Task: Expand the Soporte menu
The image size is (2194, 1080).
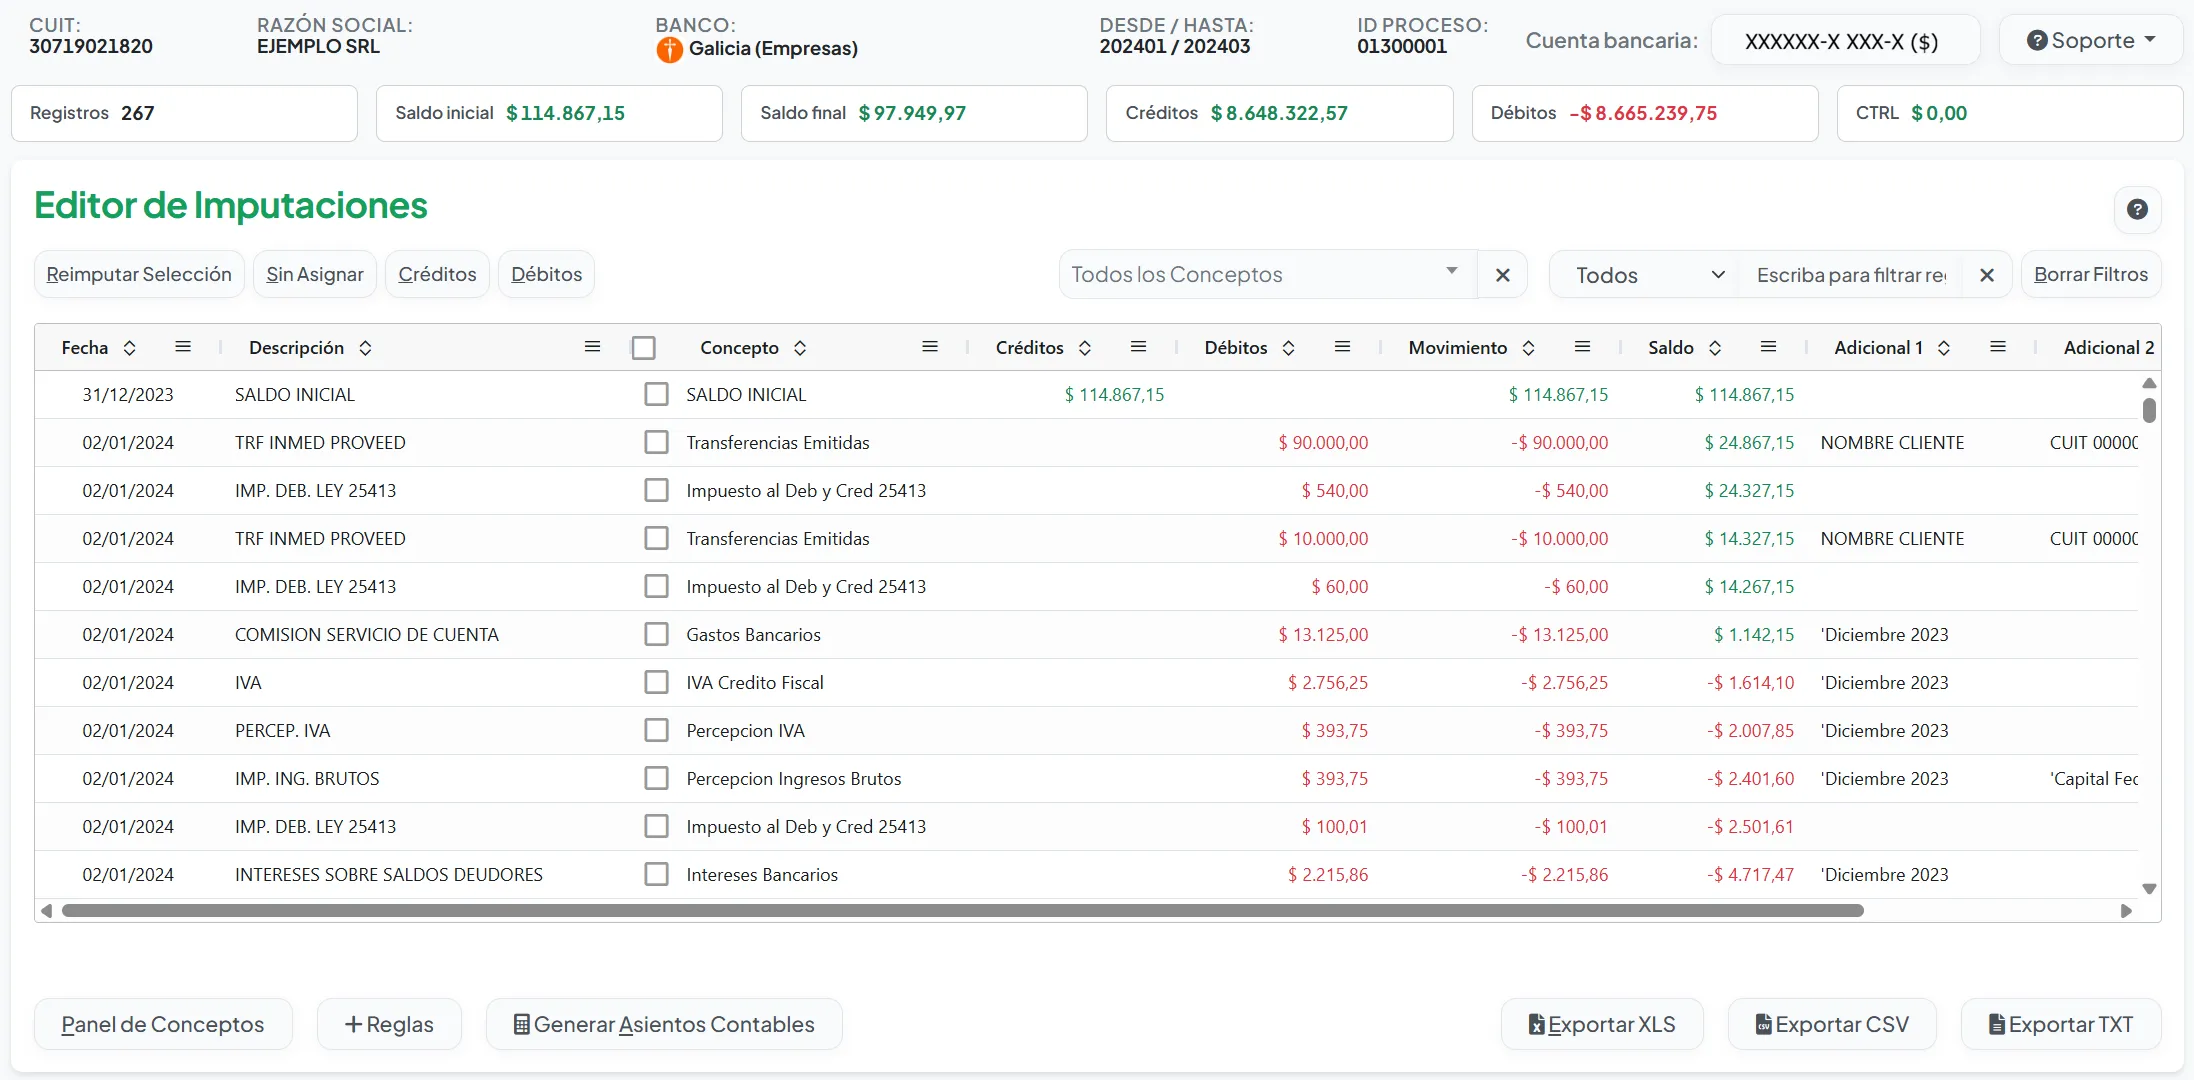Action: click(x=2091, y=41)
